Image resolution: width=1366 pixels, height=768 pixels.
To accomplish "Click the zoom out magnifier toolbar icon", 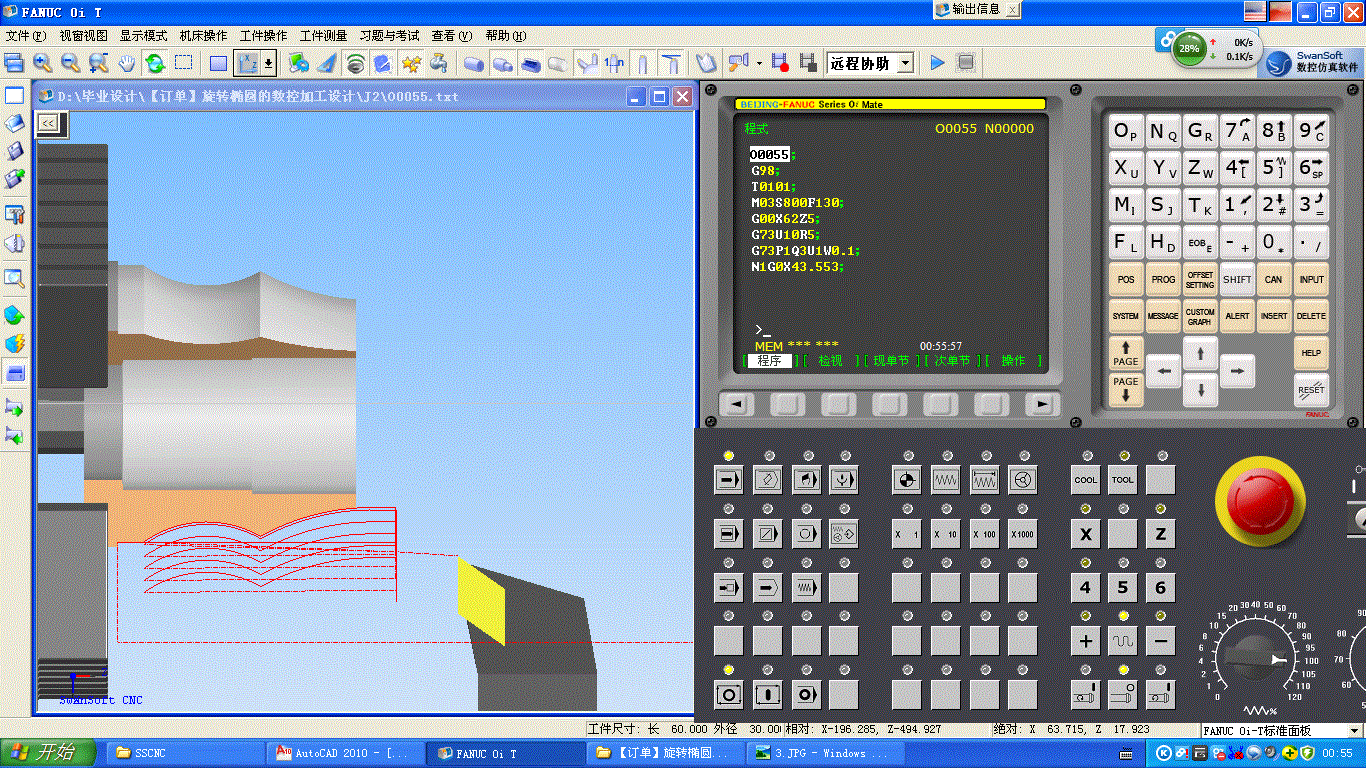I will pyautogui.click(x=70, y=63).
